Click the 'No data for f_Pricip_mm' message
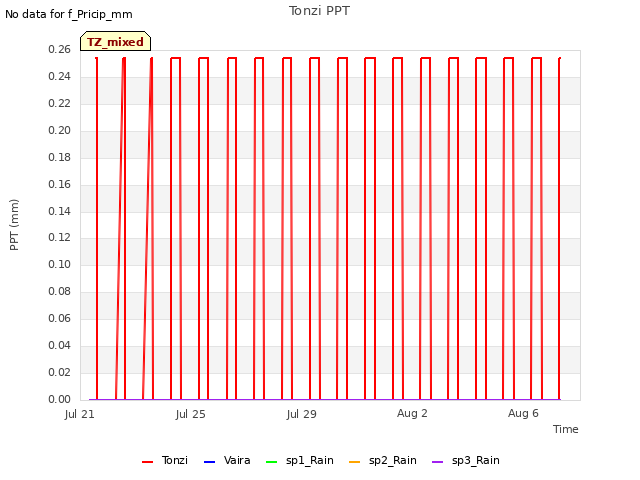 (69, 14)
